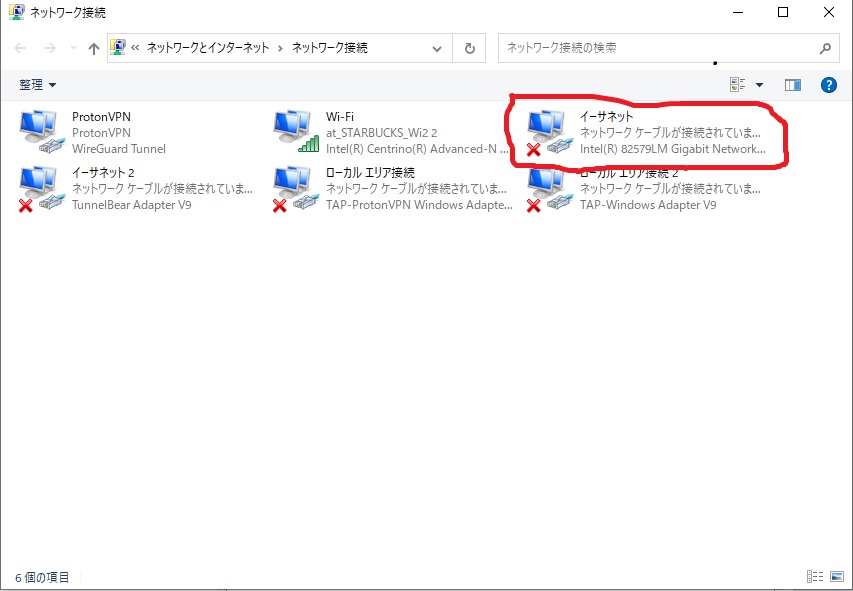The image size is (853, 591).
Task: Open the address bar history dropdown
Action: [x=436, y=48]
